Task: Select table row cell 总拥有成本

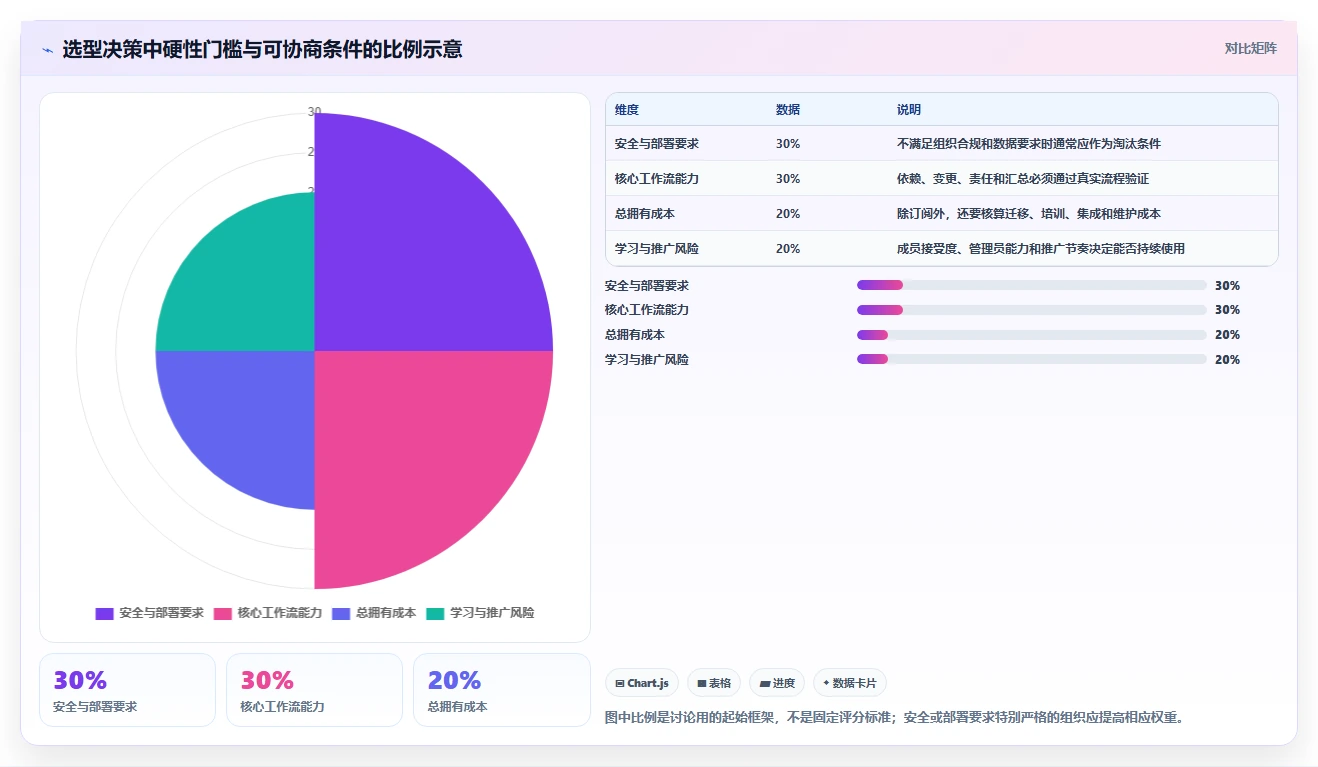Action: coord(645,214)
